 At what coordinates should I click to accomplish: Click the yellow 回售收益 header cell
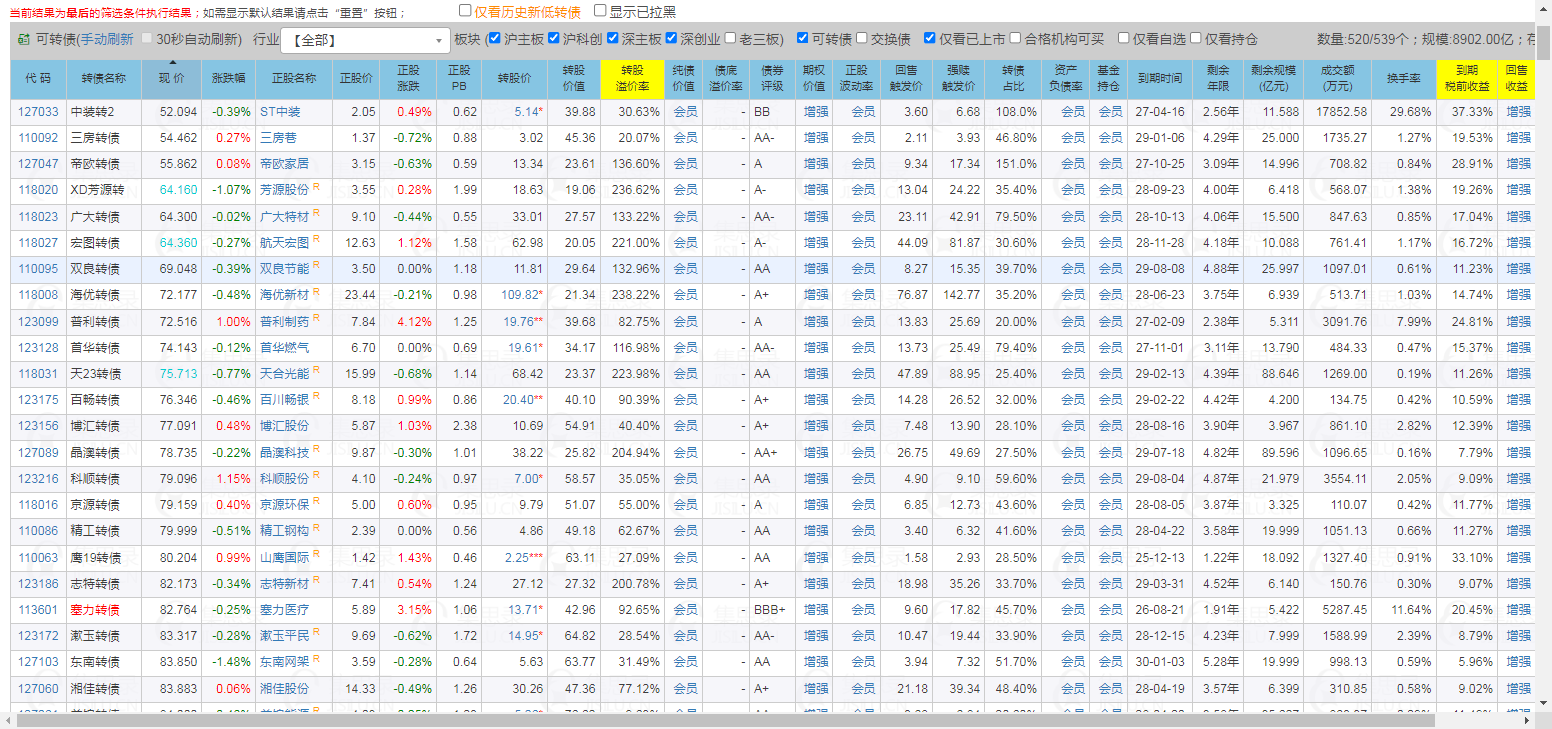coord(1517,78)
